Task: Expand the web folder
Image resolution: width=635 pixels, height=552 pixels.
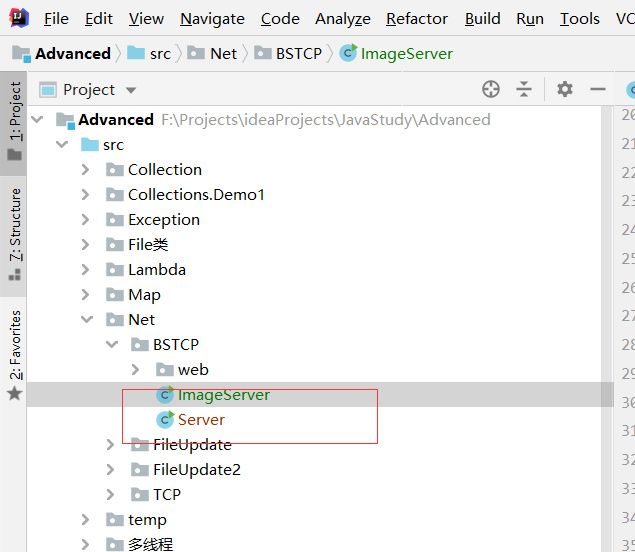Action: tap(135, 370)
